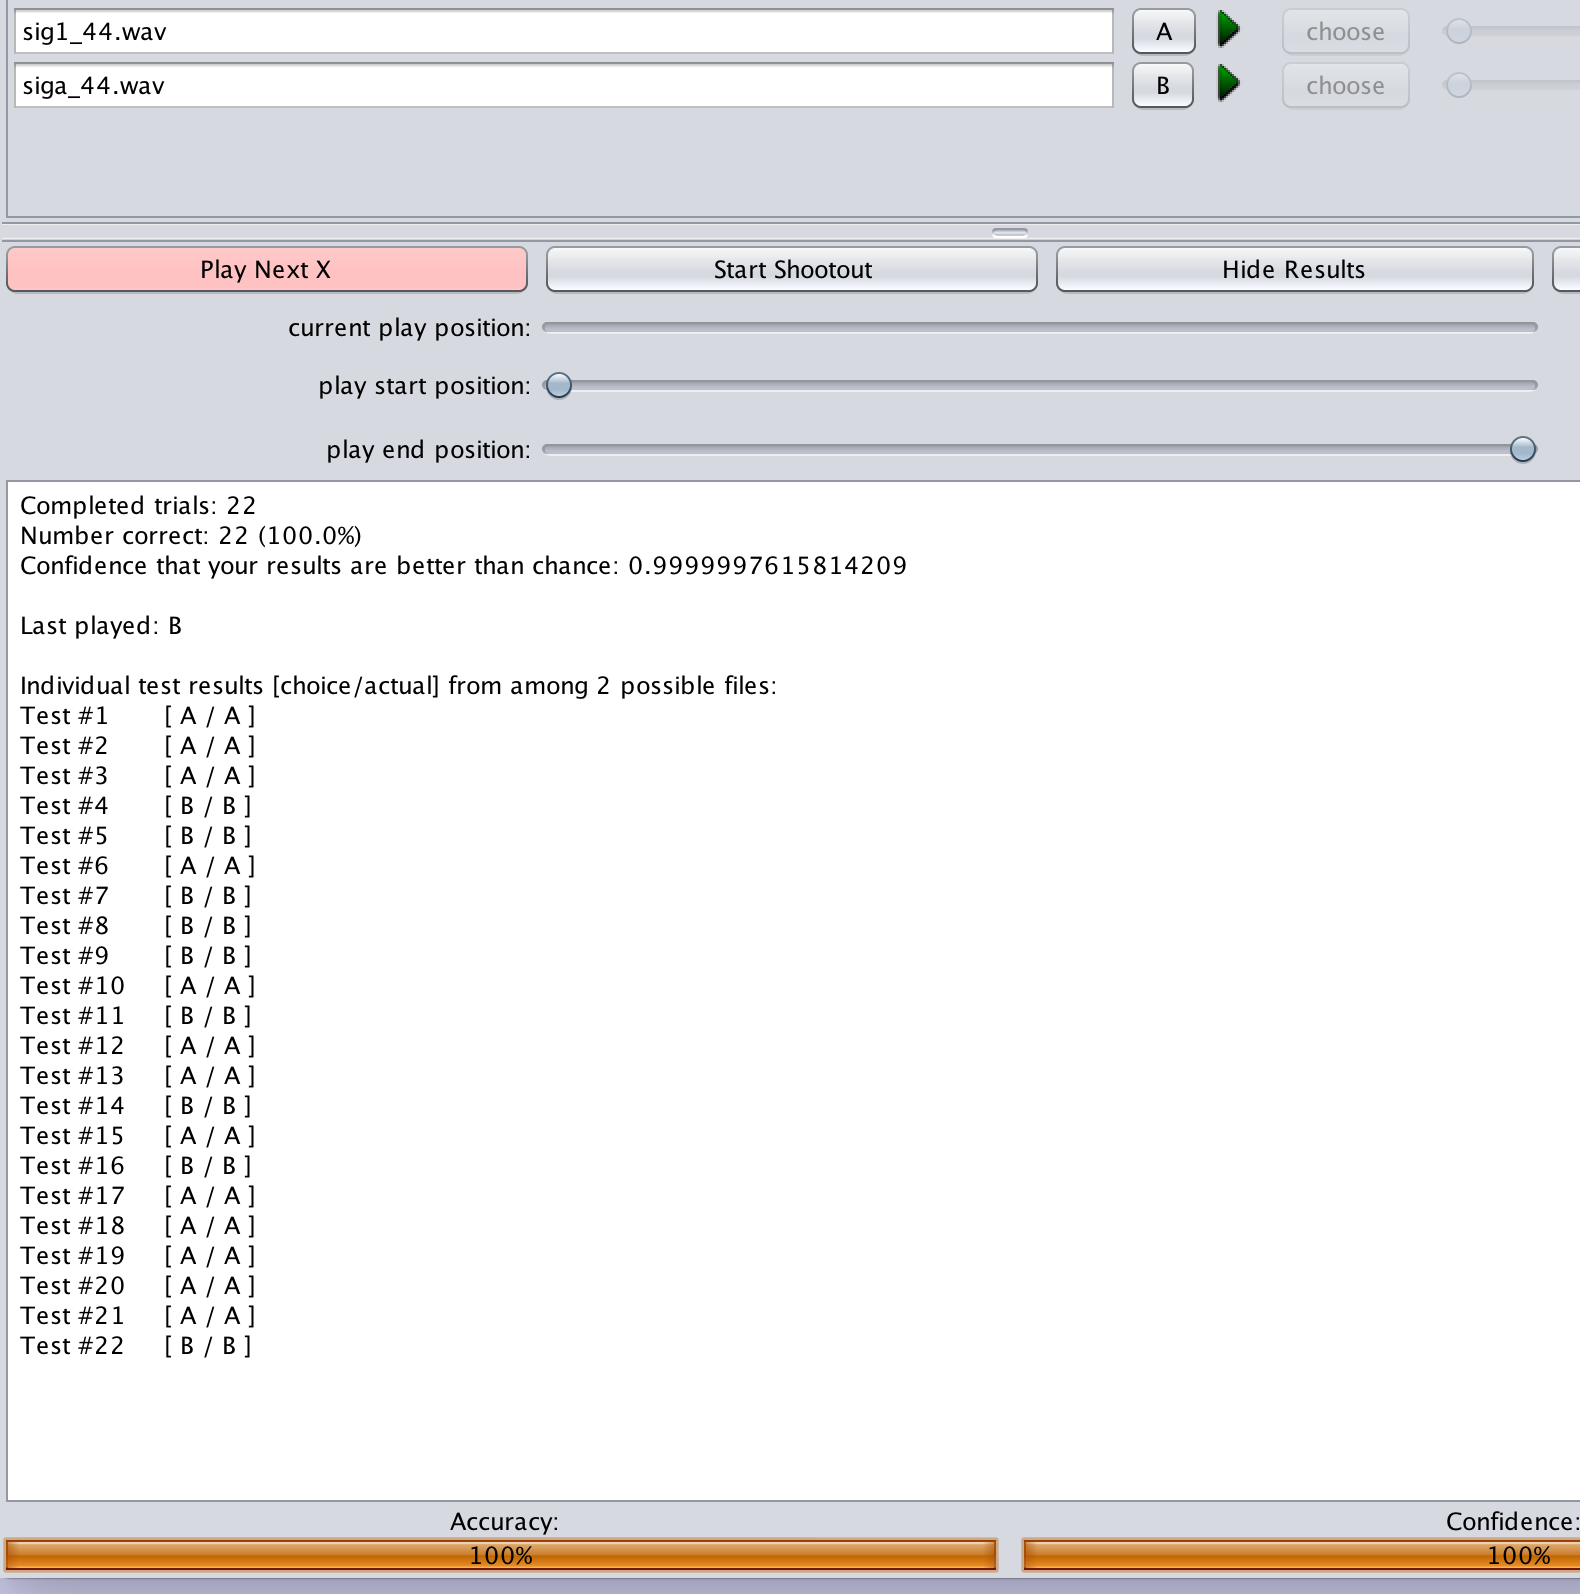Select the Test #10 result row

coord(138,985)
